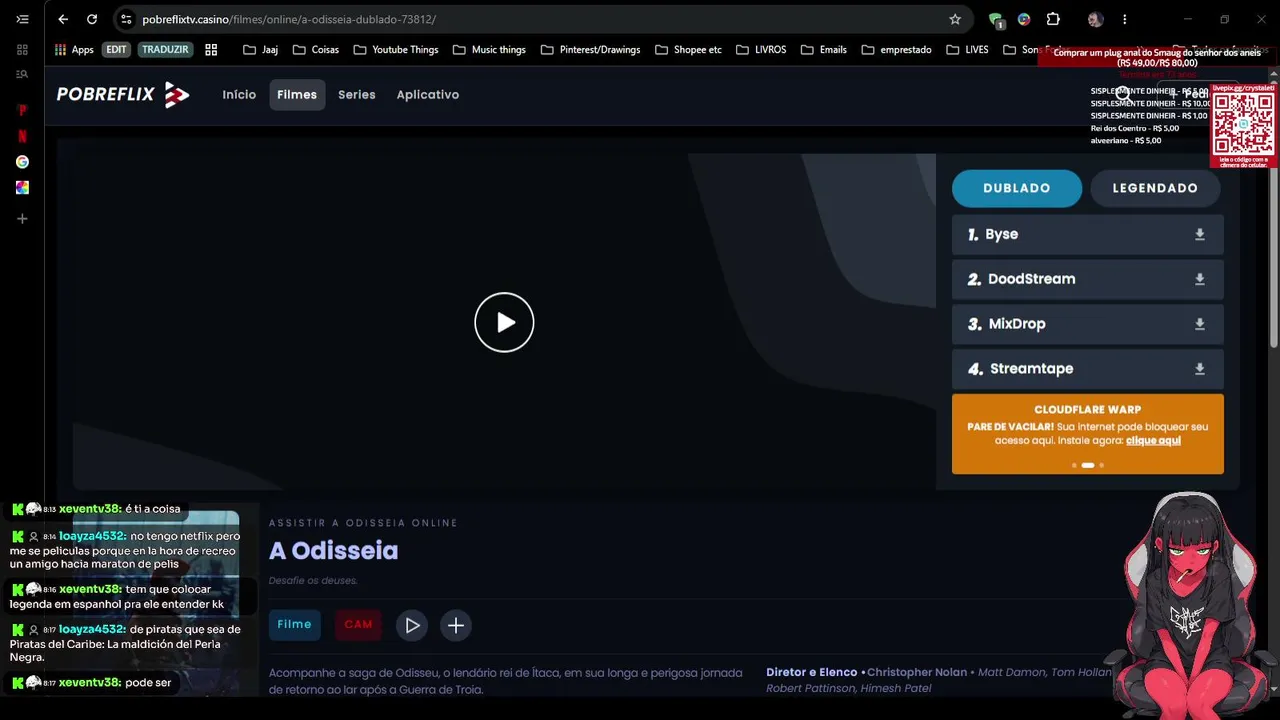Select the Byse streaming server
1280x720 pixels.
click(1087, 234)
